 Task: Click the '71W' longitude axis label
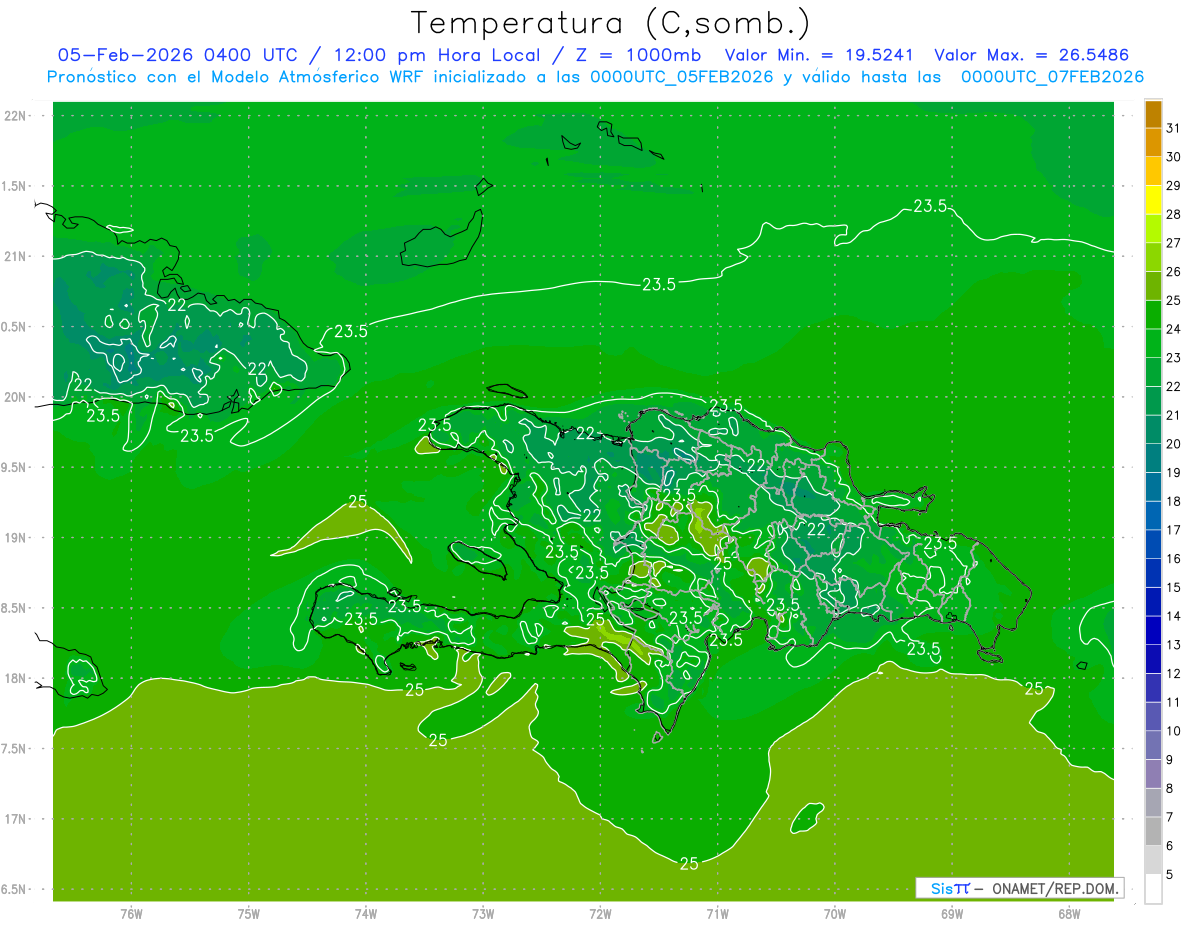pyautogui.click(x=717, y=913)
